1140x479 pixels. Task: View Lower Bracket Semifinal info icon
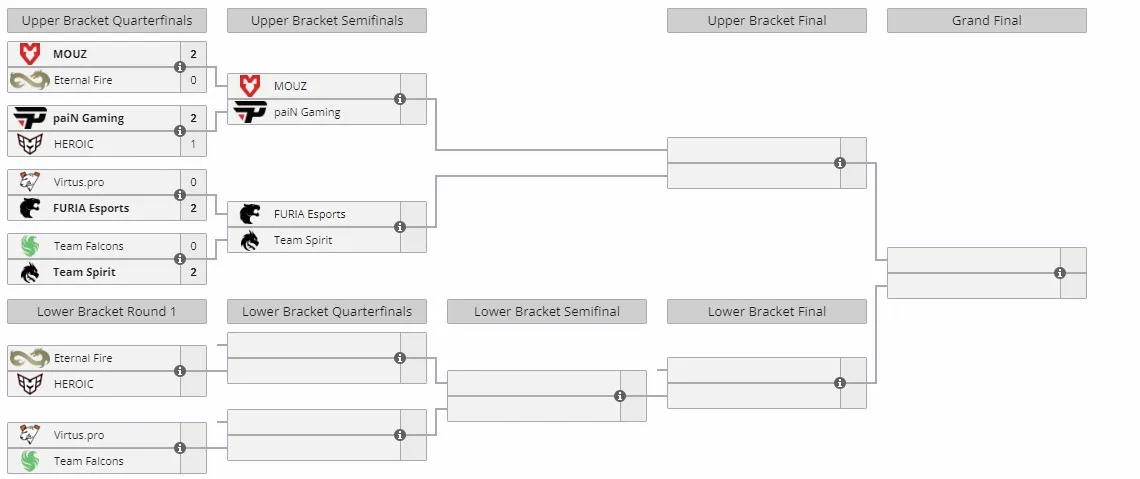pyautogui.click(x=619, y=396)
